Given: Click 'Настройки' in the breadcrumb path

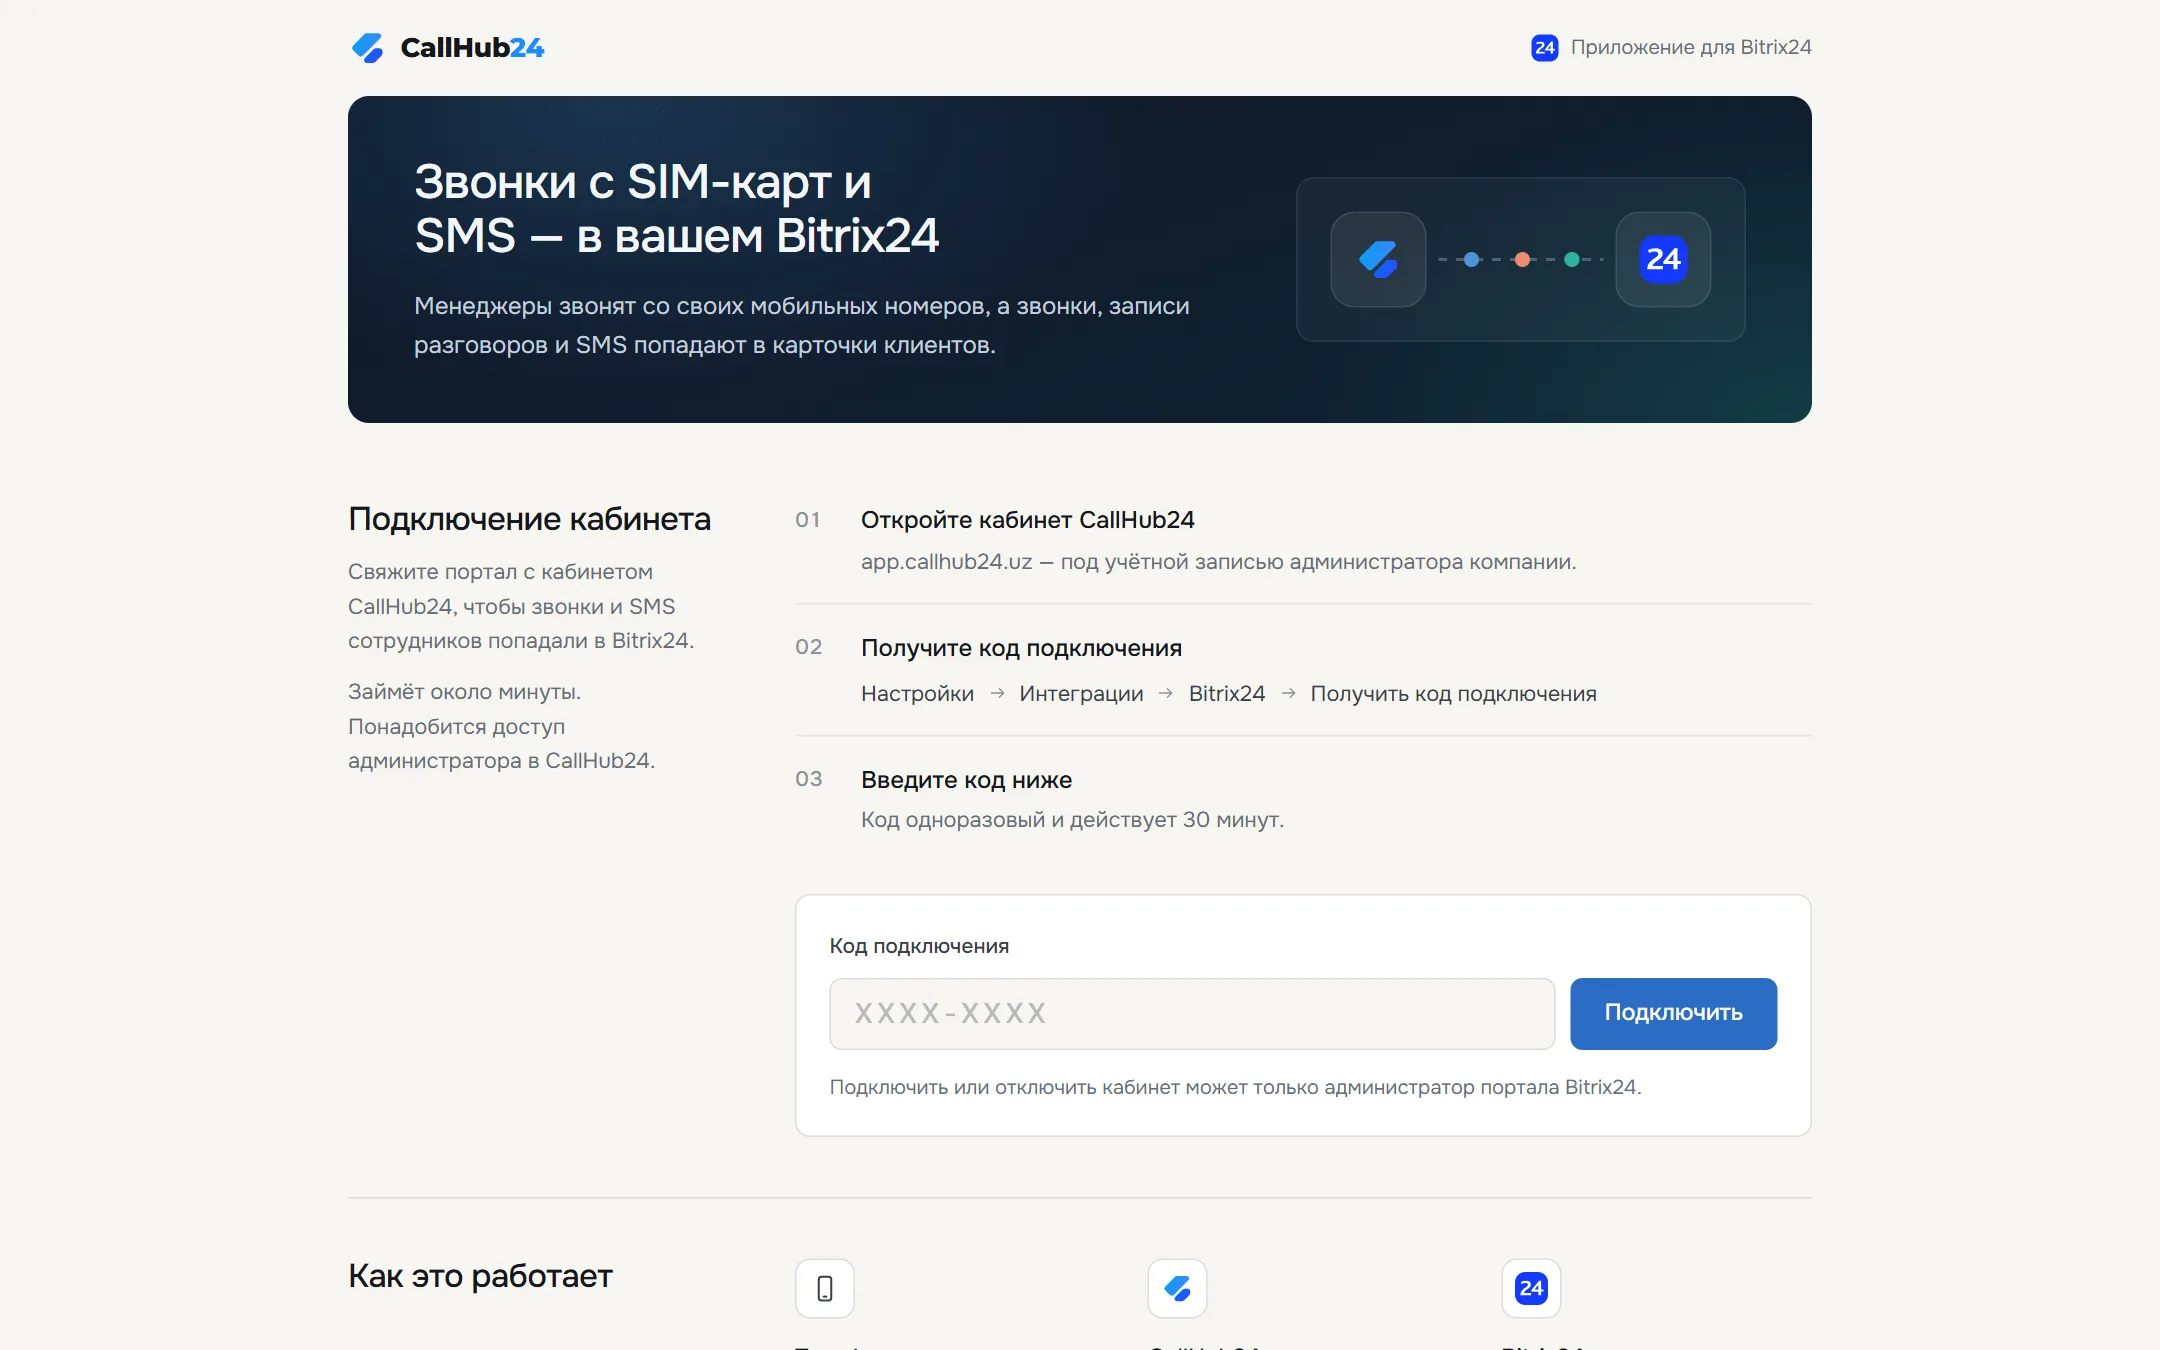Looking at the screenshot, I should coord(917,694).
